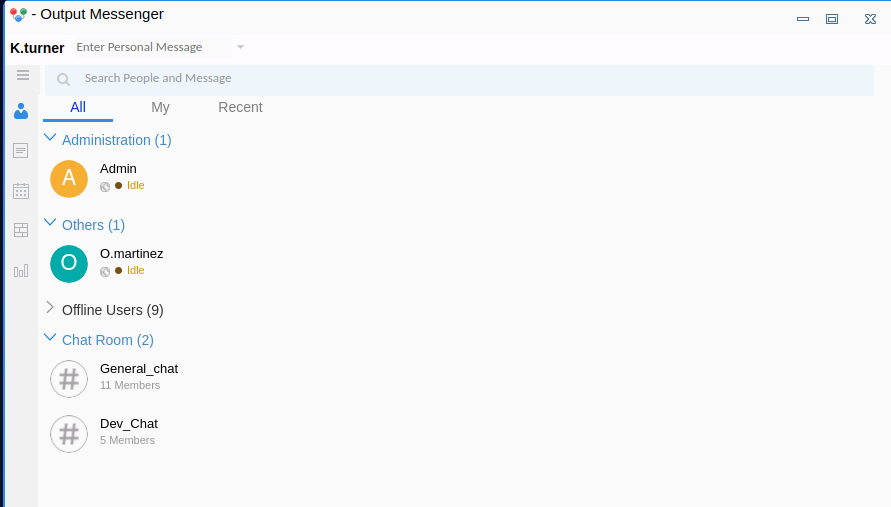Screen dimensions: 891x507
Task: Switch to the Recent tab
Action: [240, 107]
